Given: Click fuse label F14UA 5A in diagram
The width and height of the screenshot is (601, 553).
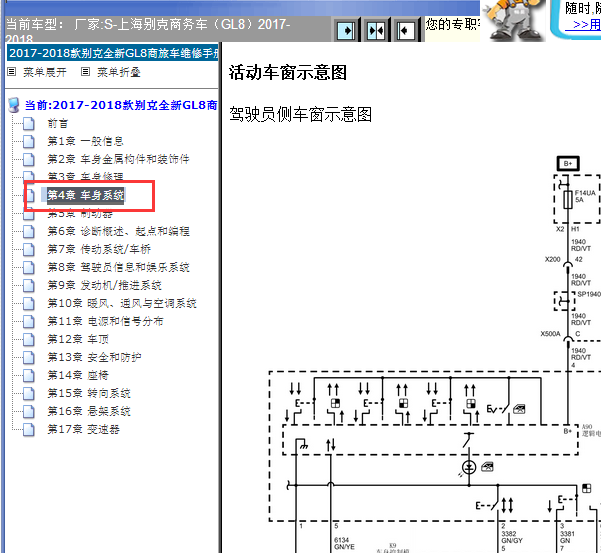Looking at the screenshot, I should pos(585,196).
